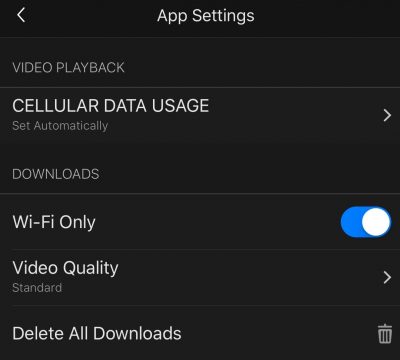Tap the word Quality in Video Quality
Image resolution: width=400 pixels, height=360 pixels.
(91, 269)
